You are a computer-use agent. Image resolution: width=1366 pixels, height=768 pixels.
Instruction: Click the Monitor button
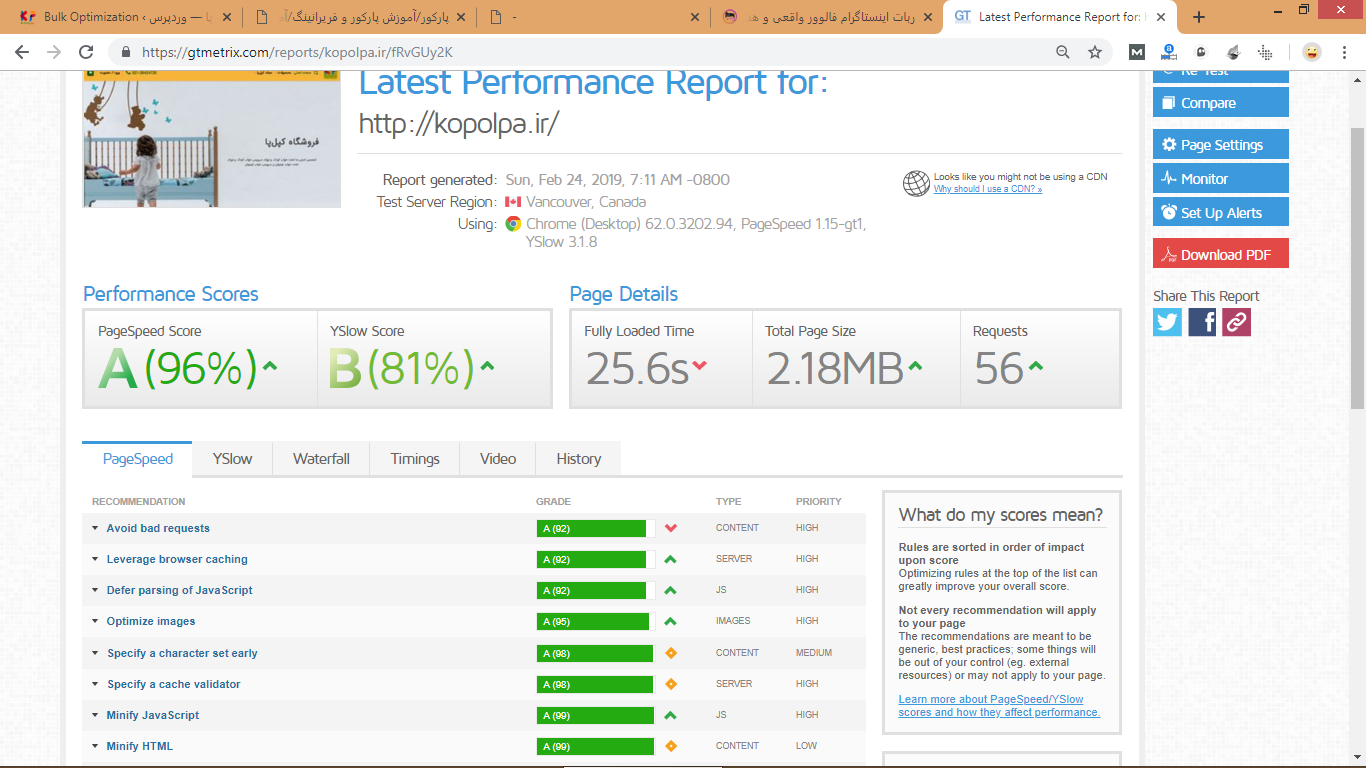pos(1221,179)
